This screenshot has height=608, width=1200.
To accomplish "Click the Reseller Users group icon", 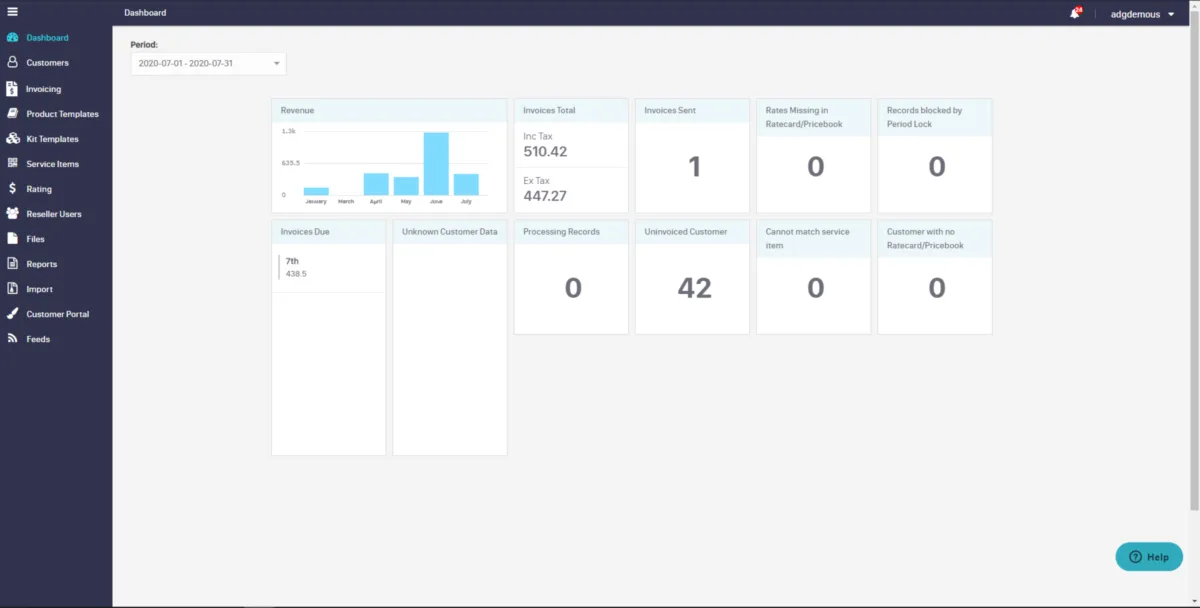I will 12,214.
